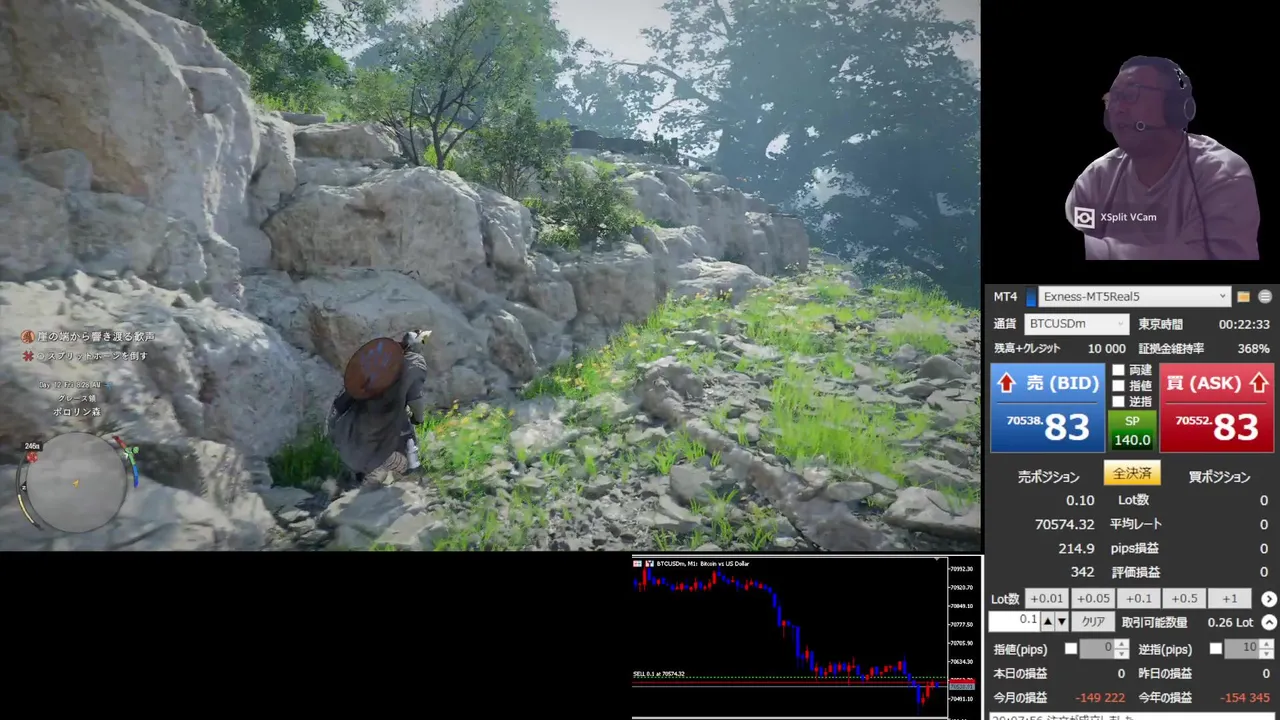The image size is (1280, 720).
Task: Open the orange folder icon in trade panel
Action: click(1243, 297)
